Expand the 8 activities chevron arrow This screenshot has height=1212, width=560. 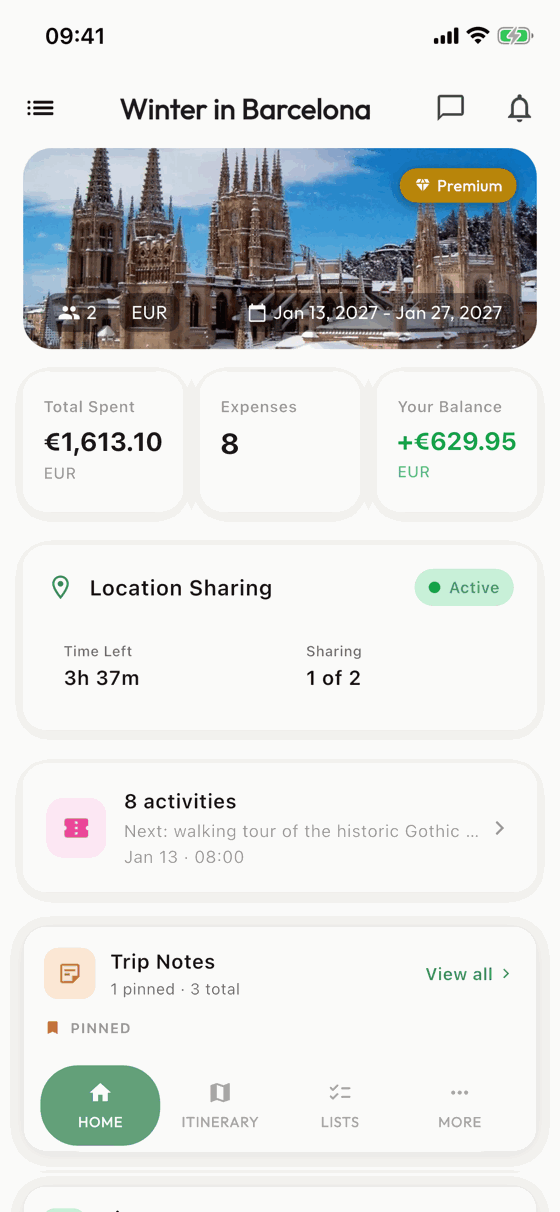[500, 828]
